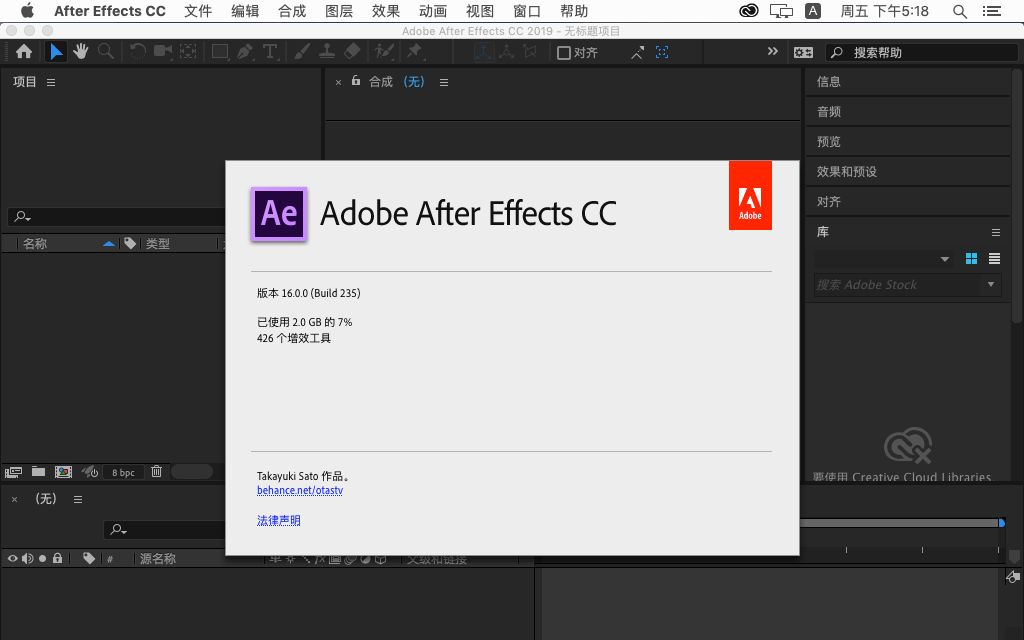1024x640 pixels.
Task: Open the timeline (无) panel menu
Action: [x=78, y=500]
